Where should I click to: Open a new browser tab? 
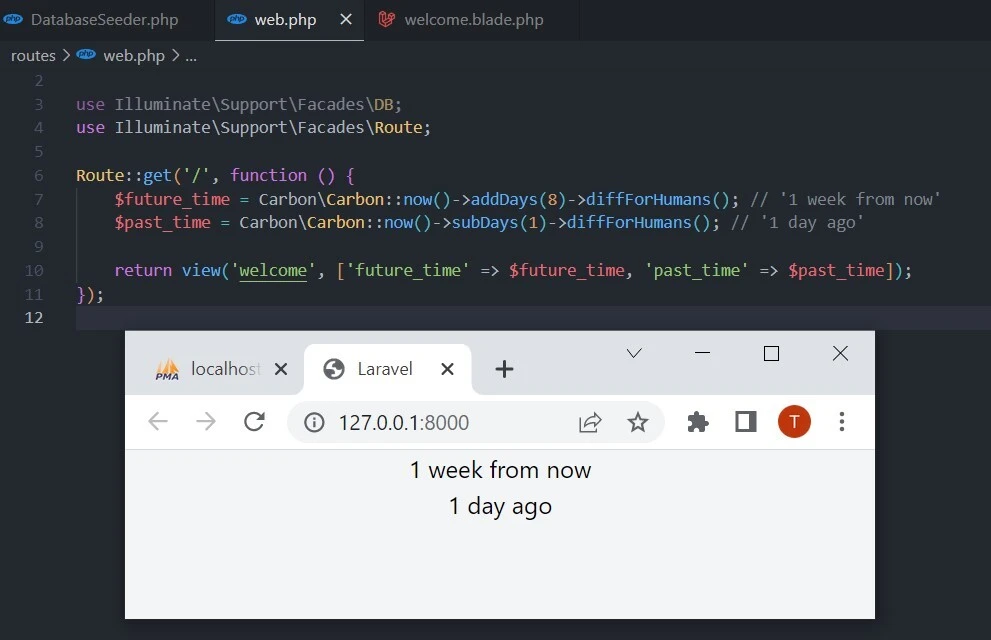tap(505, 369)
